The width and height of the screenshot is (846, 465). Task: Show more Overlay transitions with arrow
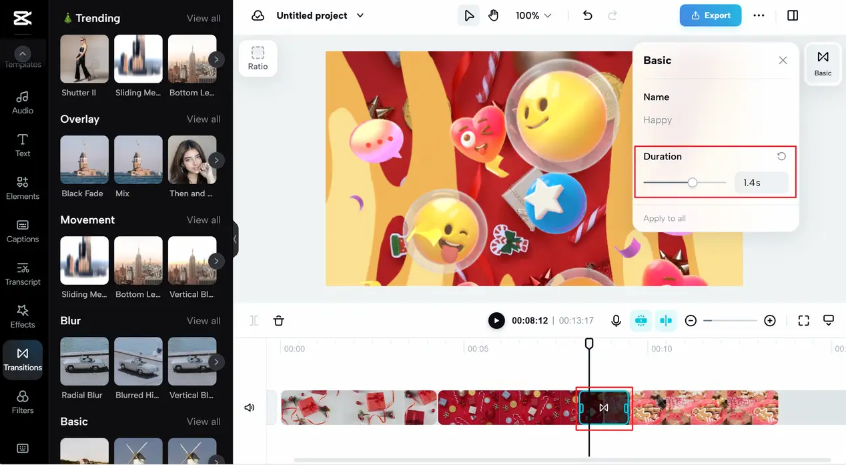tap(216, 160)
